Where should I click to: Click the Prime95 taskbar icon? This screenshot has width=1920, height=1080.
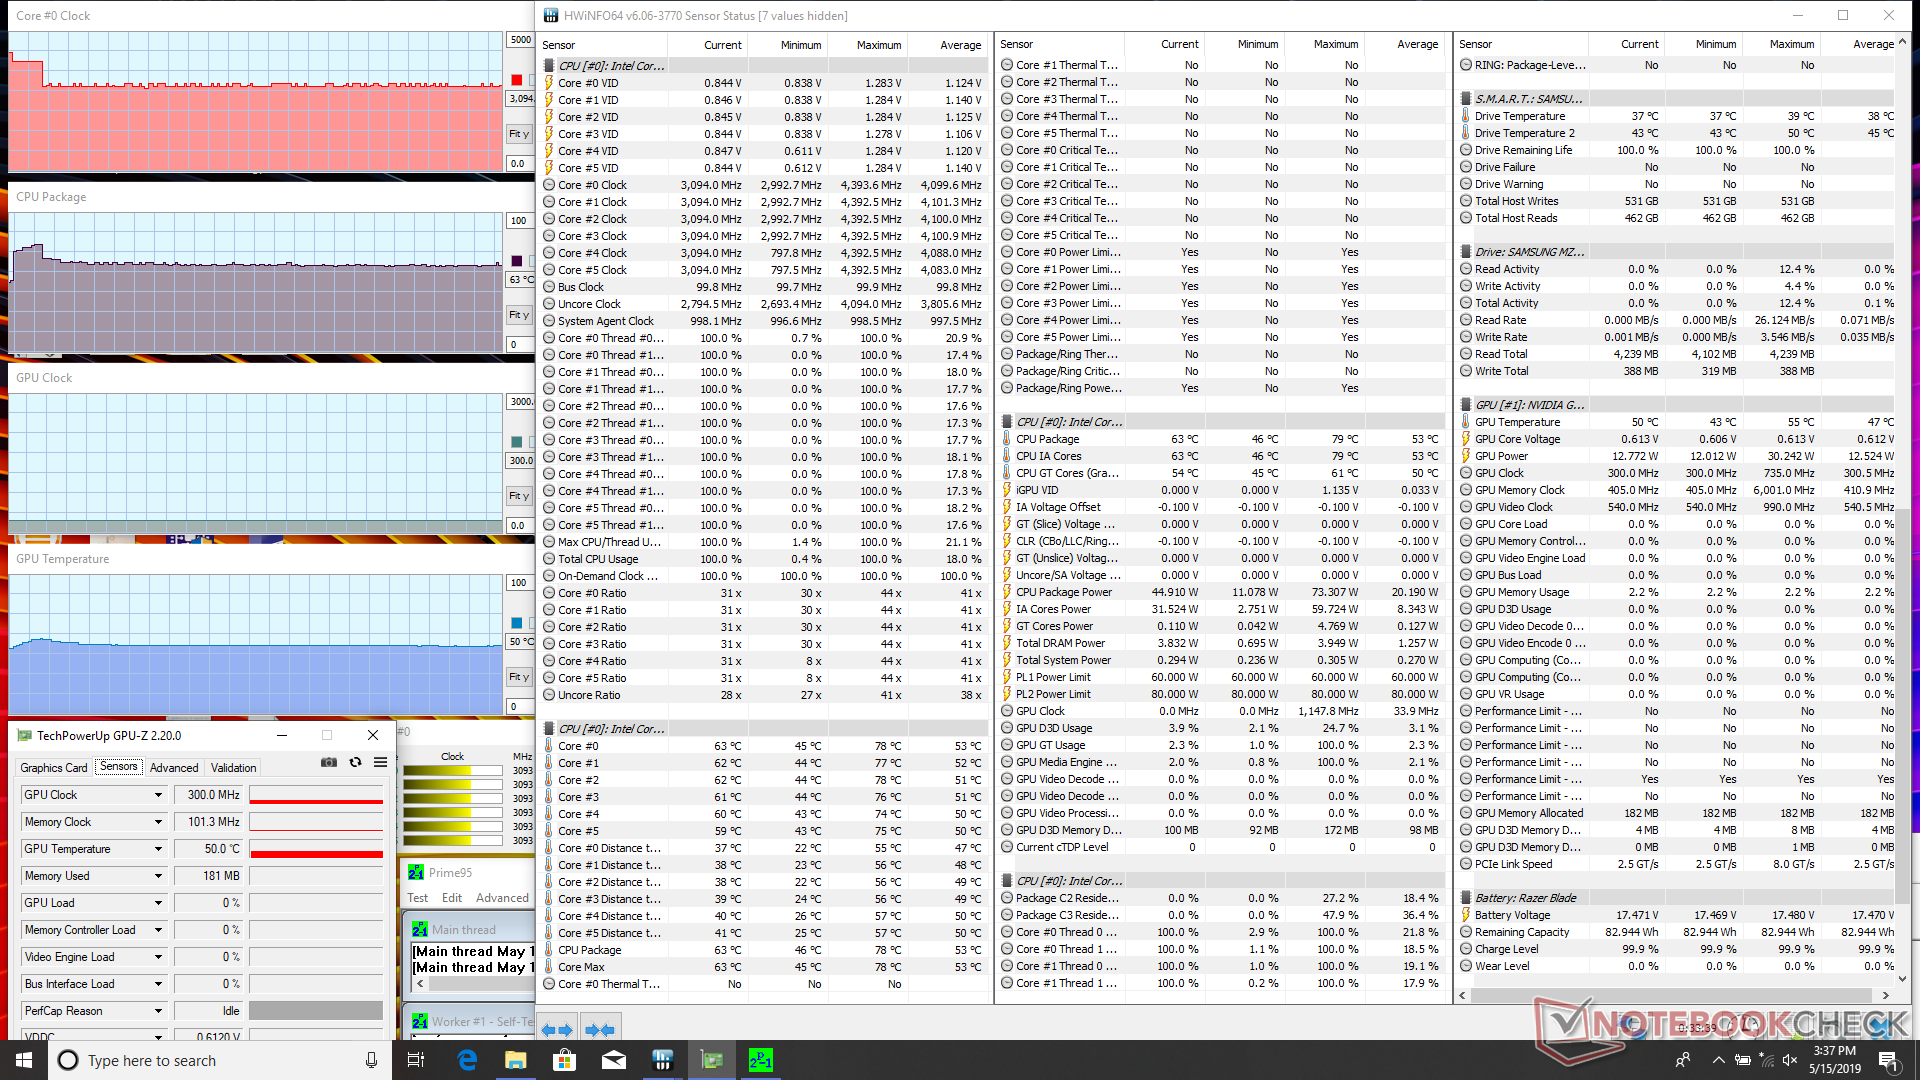click(x=760, y=1060)
